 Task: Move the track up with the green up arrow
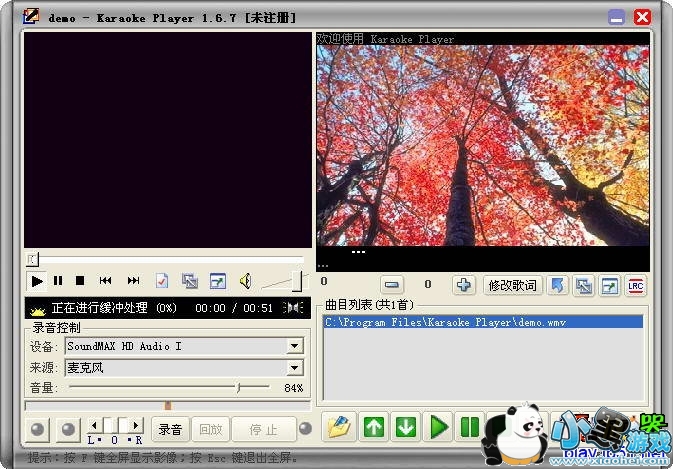click(374, 428)
